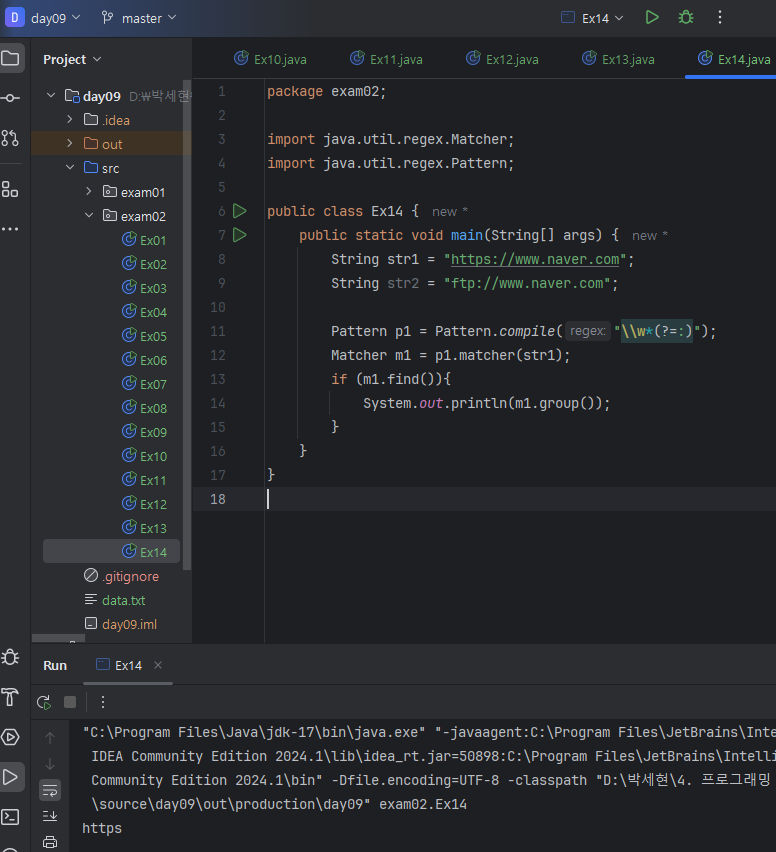
Task: Toggle soft-wrap in Run console
Action: (50, 790)
